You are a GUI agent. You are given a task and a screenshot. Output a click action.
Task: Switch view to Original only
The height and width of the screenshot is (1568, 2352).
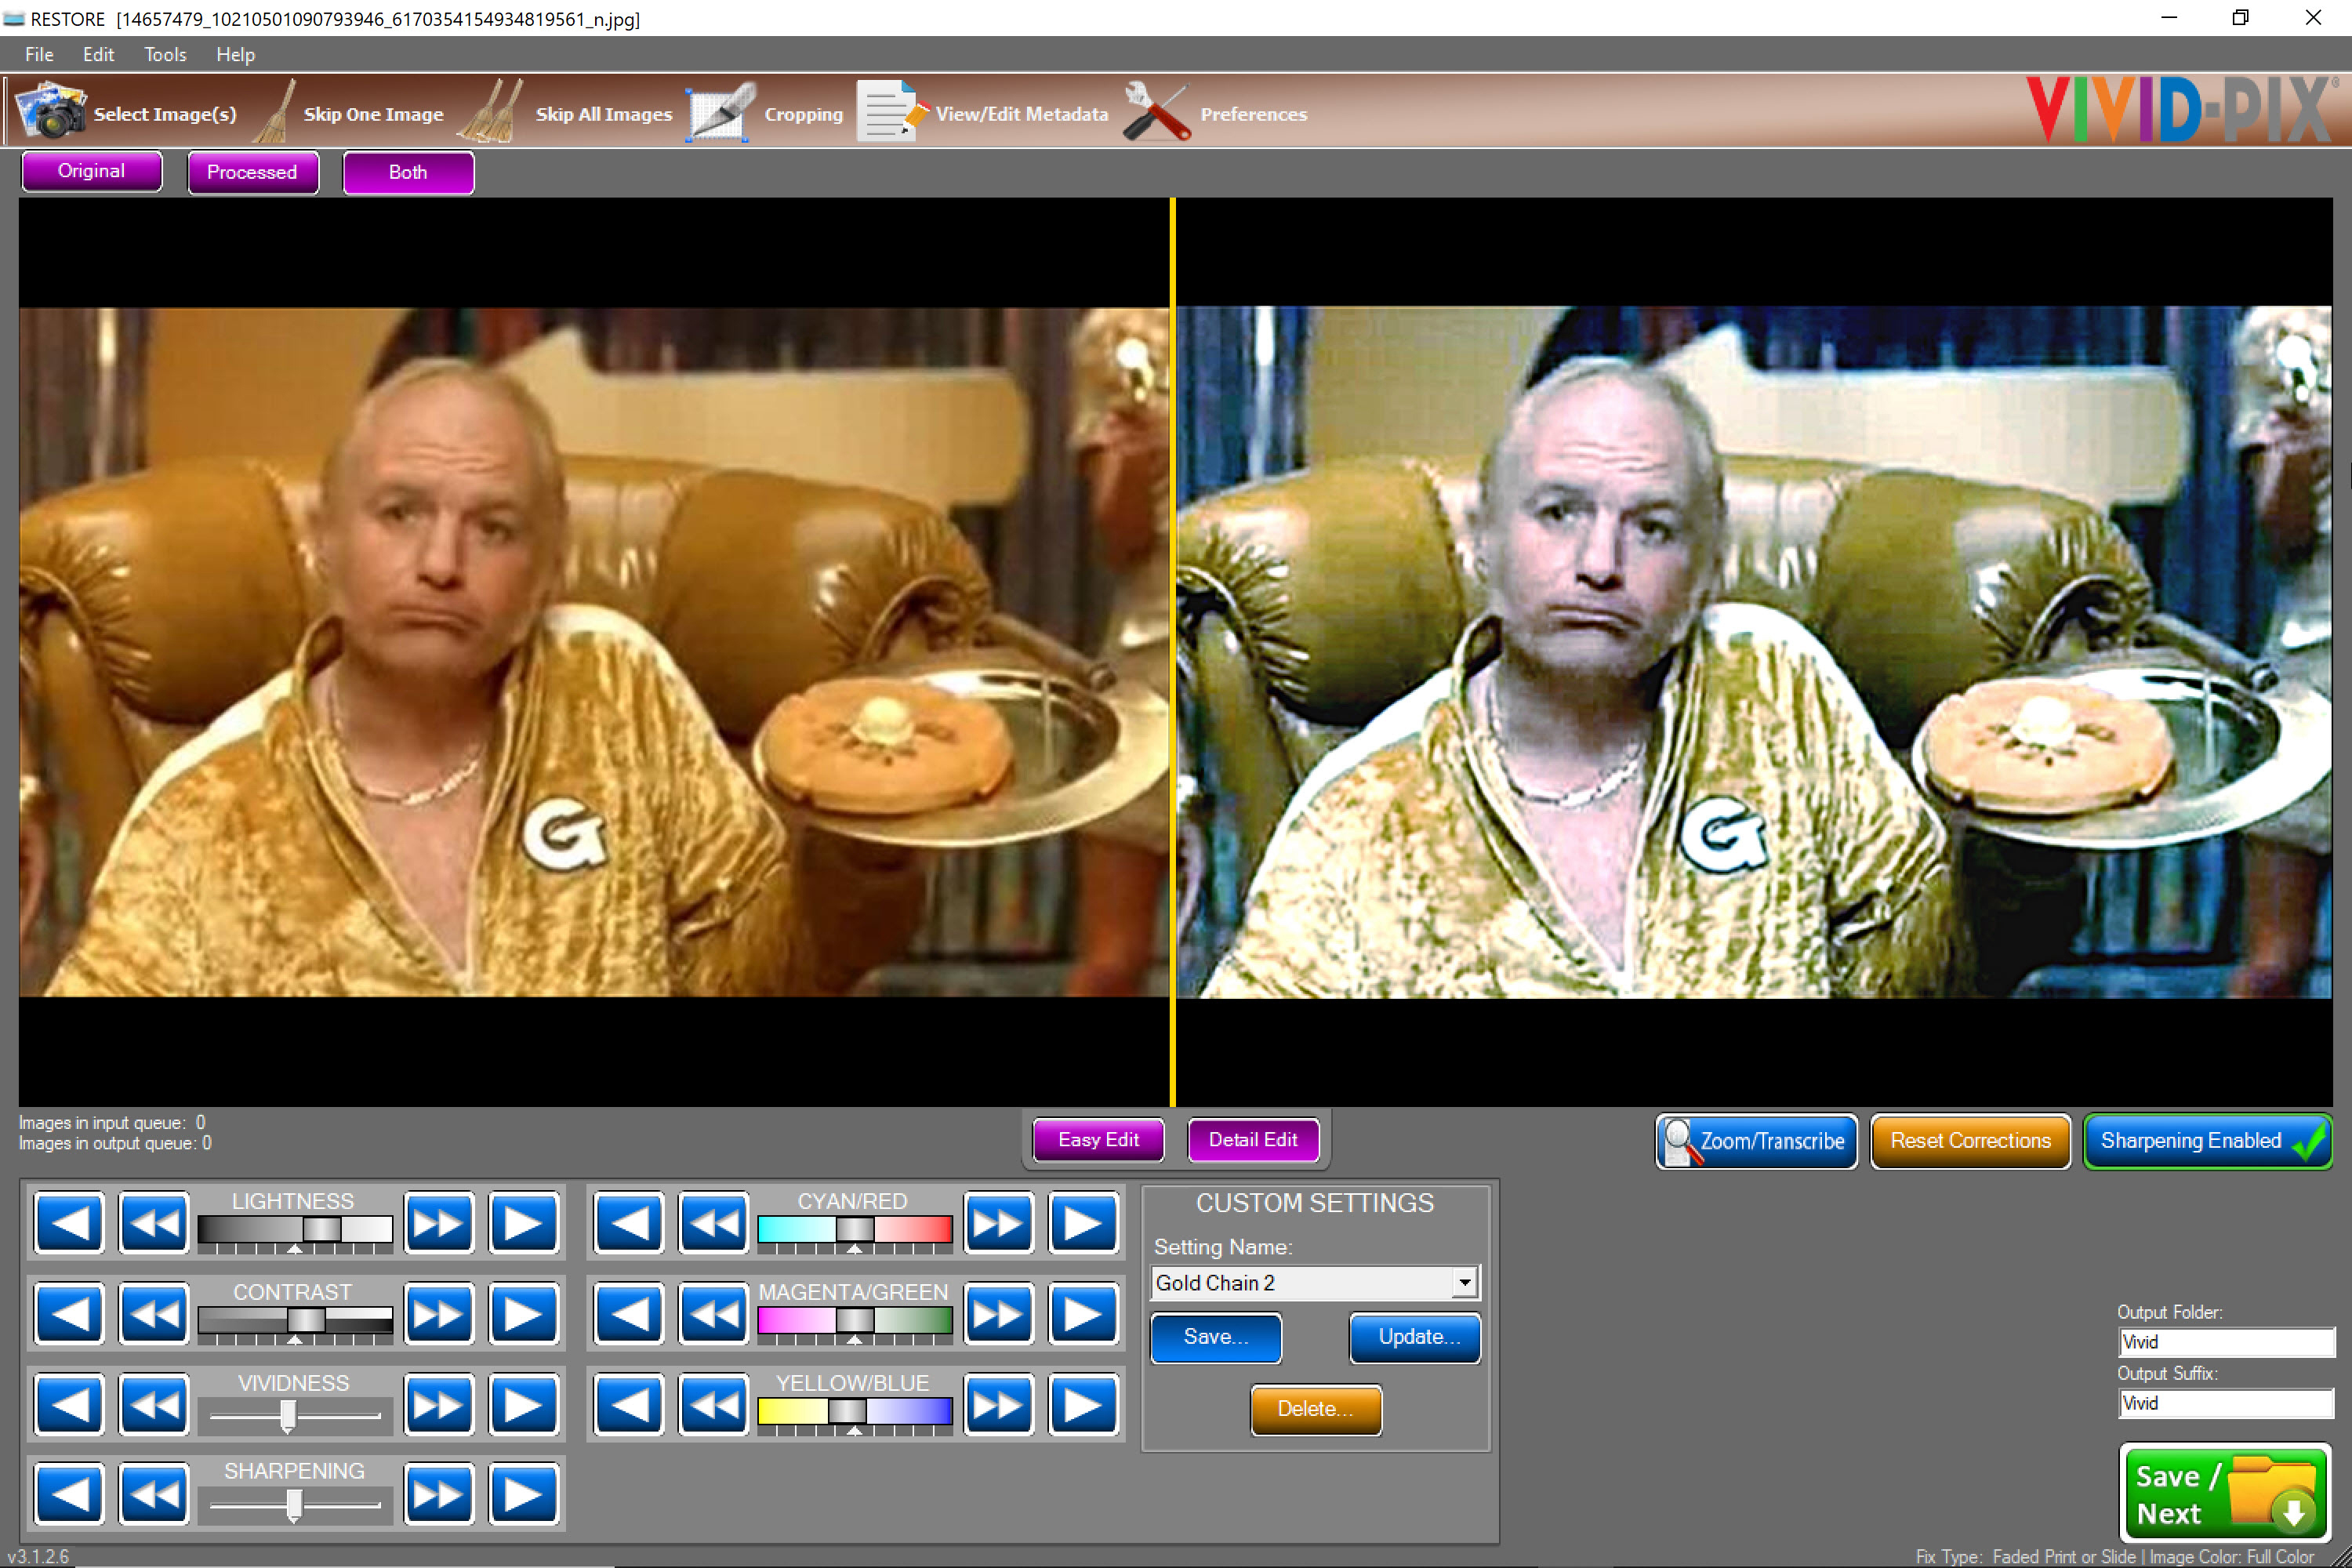coord(92,172)
